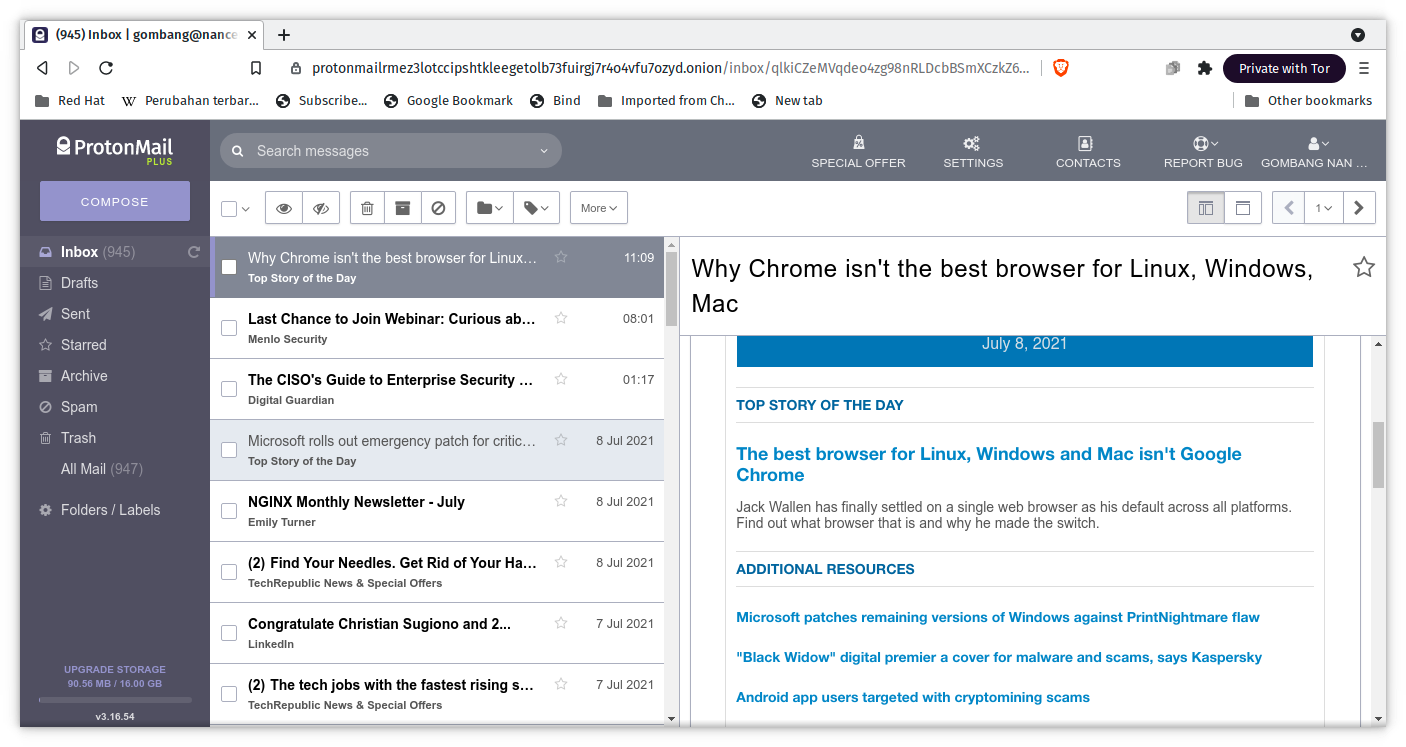Image resolution: width=1406 pixels, height=747 pixels.
Task: Open Report Bug dropdown
Action: (1203, 152)
